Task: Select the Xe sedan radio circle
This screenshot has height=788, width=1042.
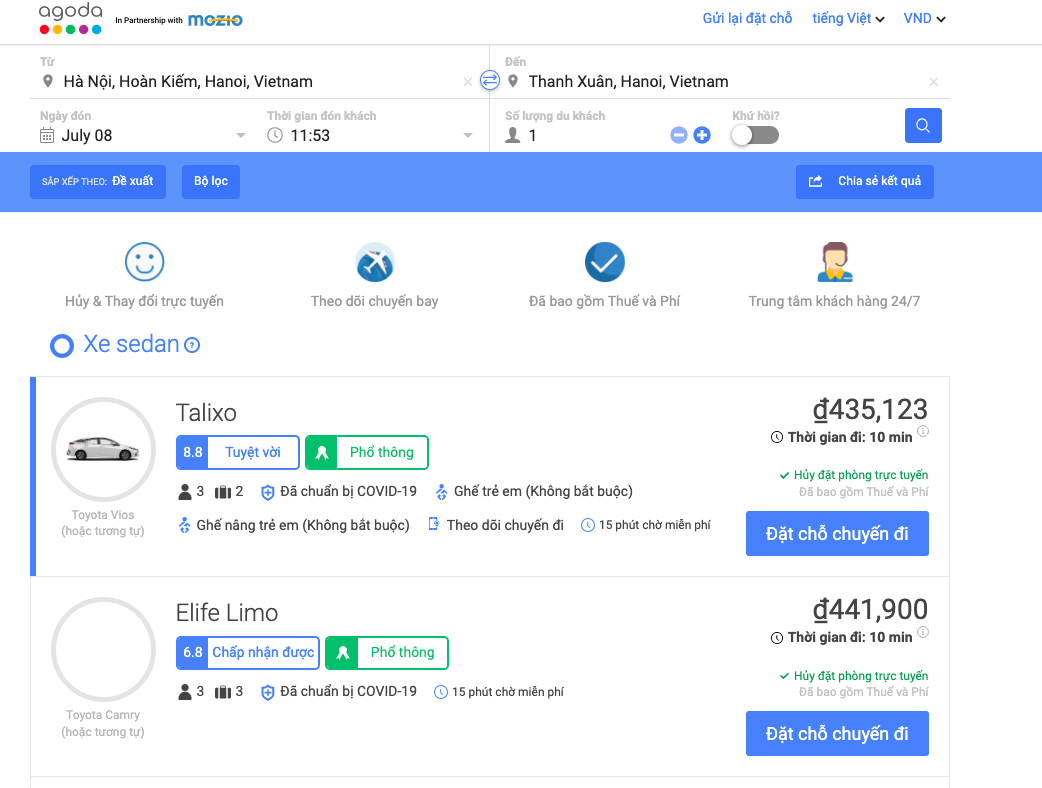Action: point(62,346)
